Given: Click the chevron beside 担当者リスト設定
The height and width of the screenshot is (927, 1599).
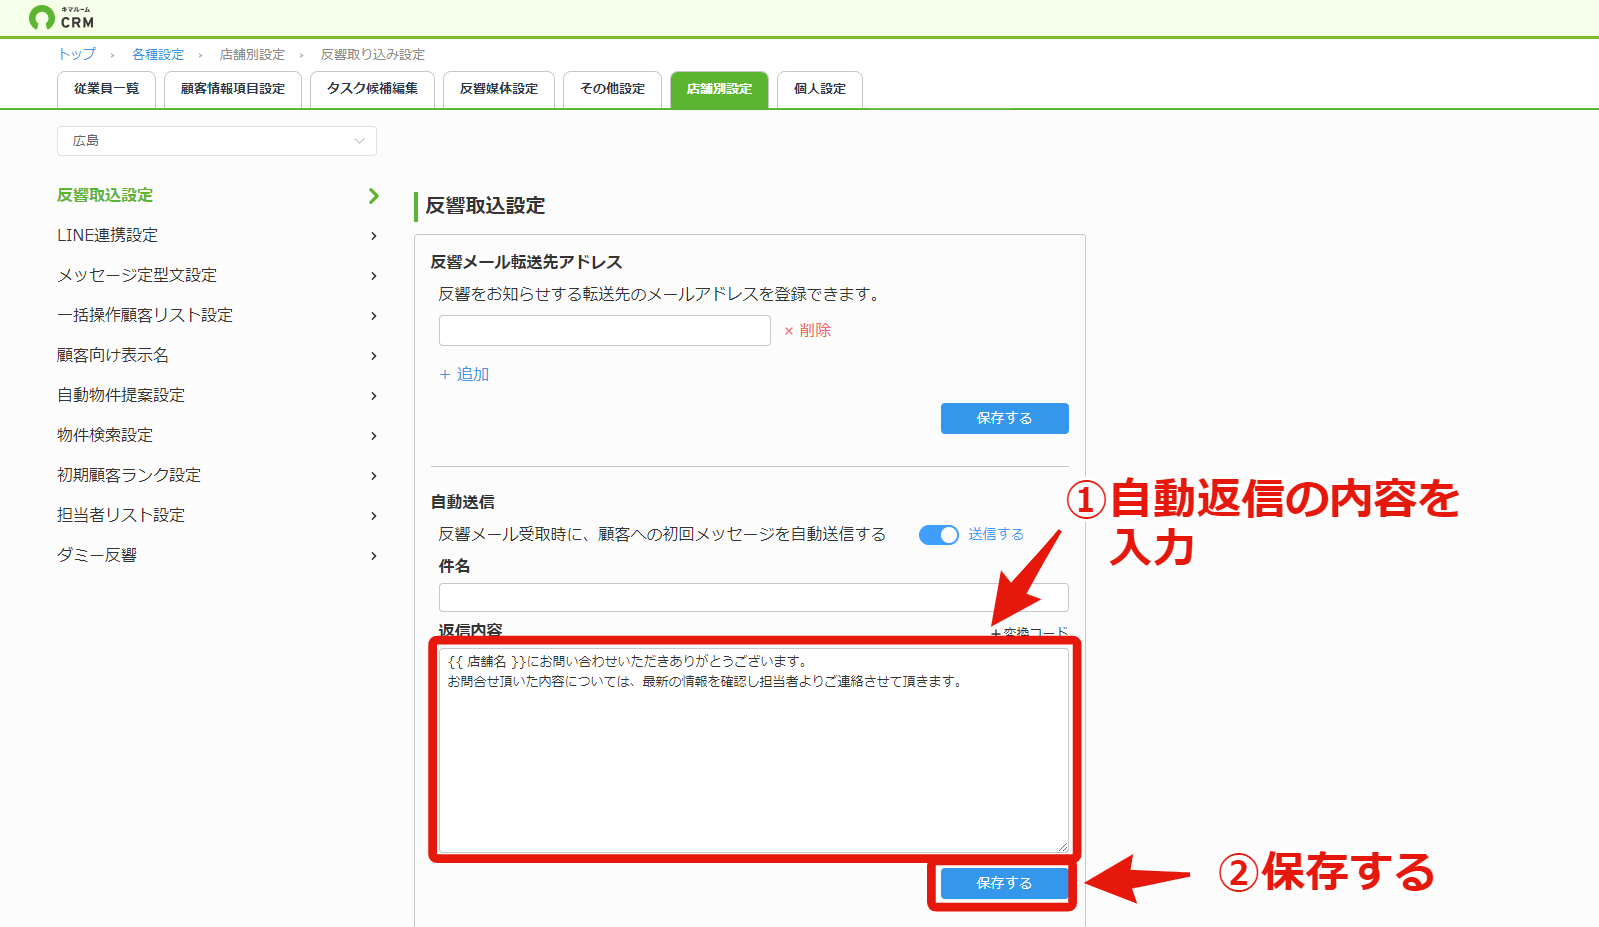Looking at the screenshot, I should point(374,516).
